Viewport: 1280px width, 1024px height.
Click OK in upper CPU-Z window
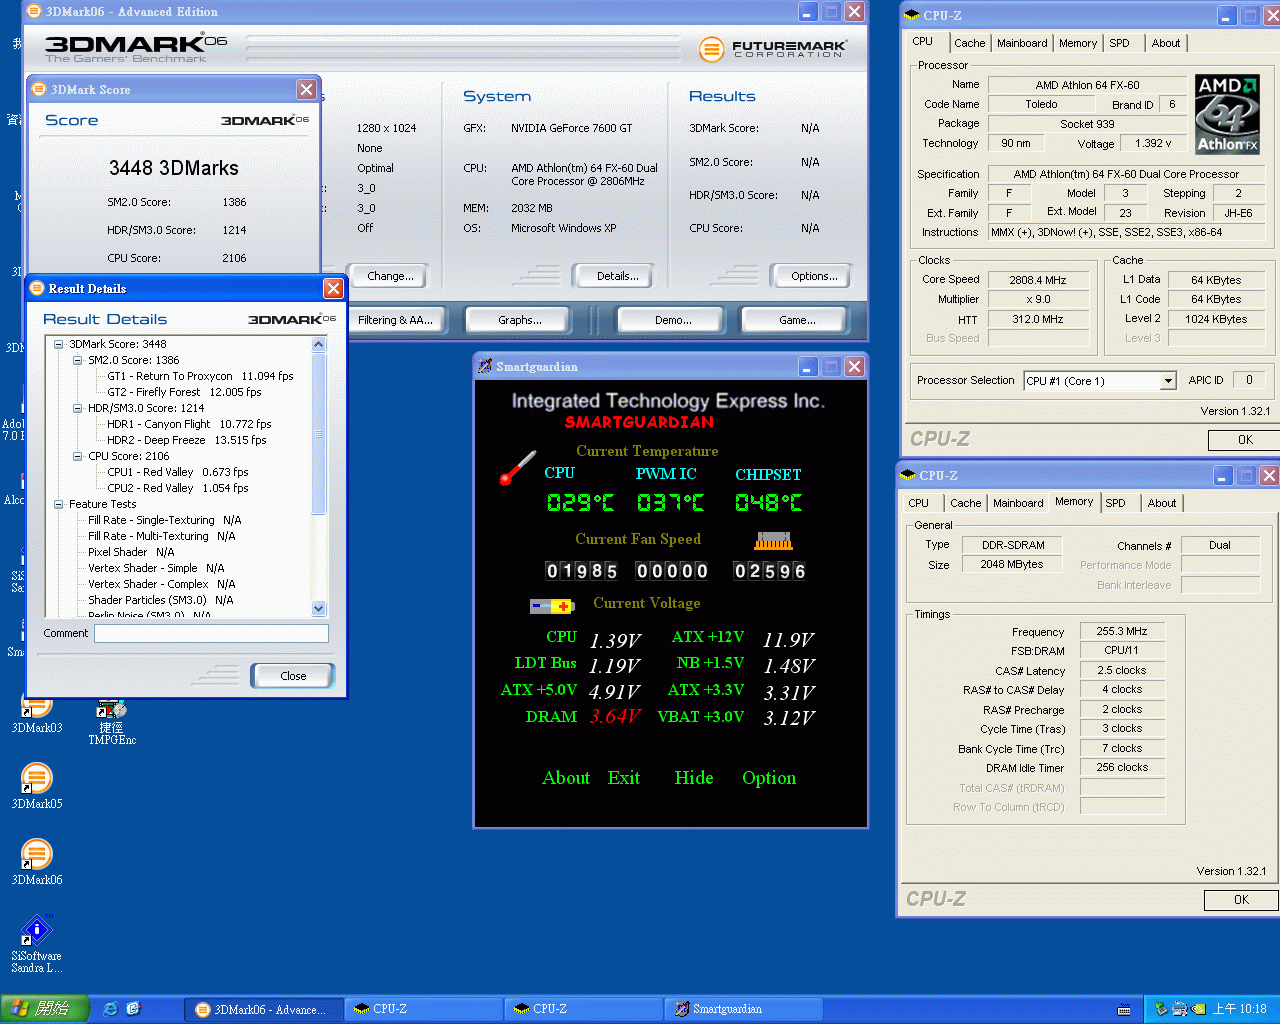tap(1244, 440)
